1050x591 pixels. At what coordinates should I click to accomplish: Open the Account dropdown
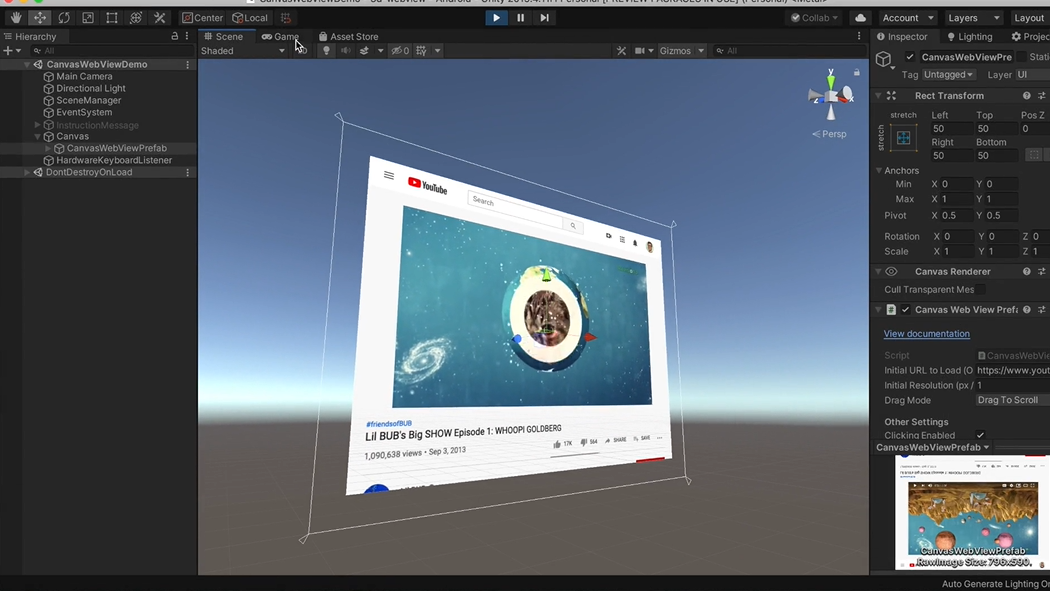coord(907,18)
